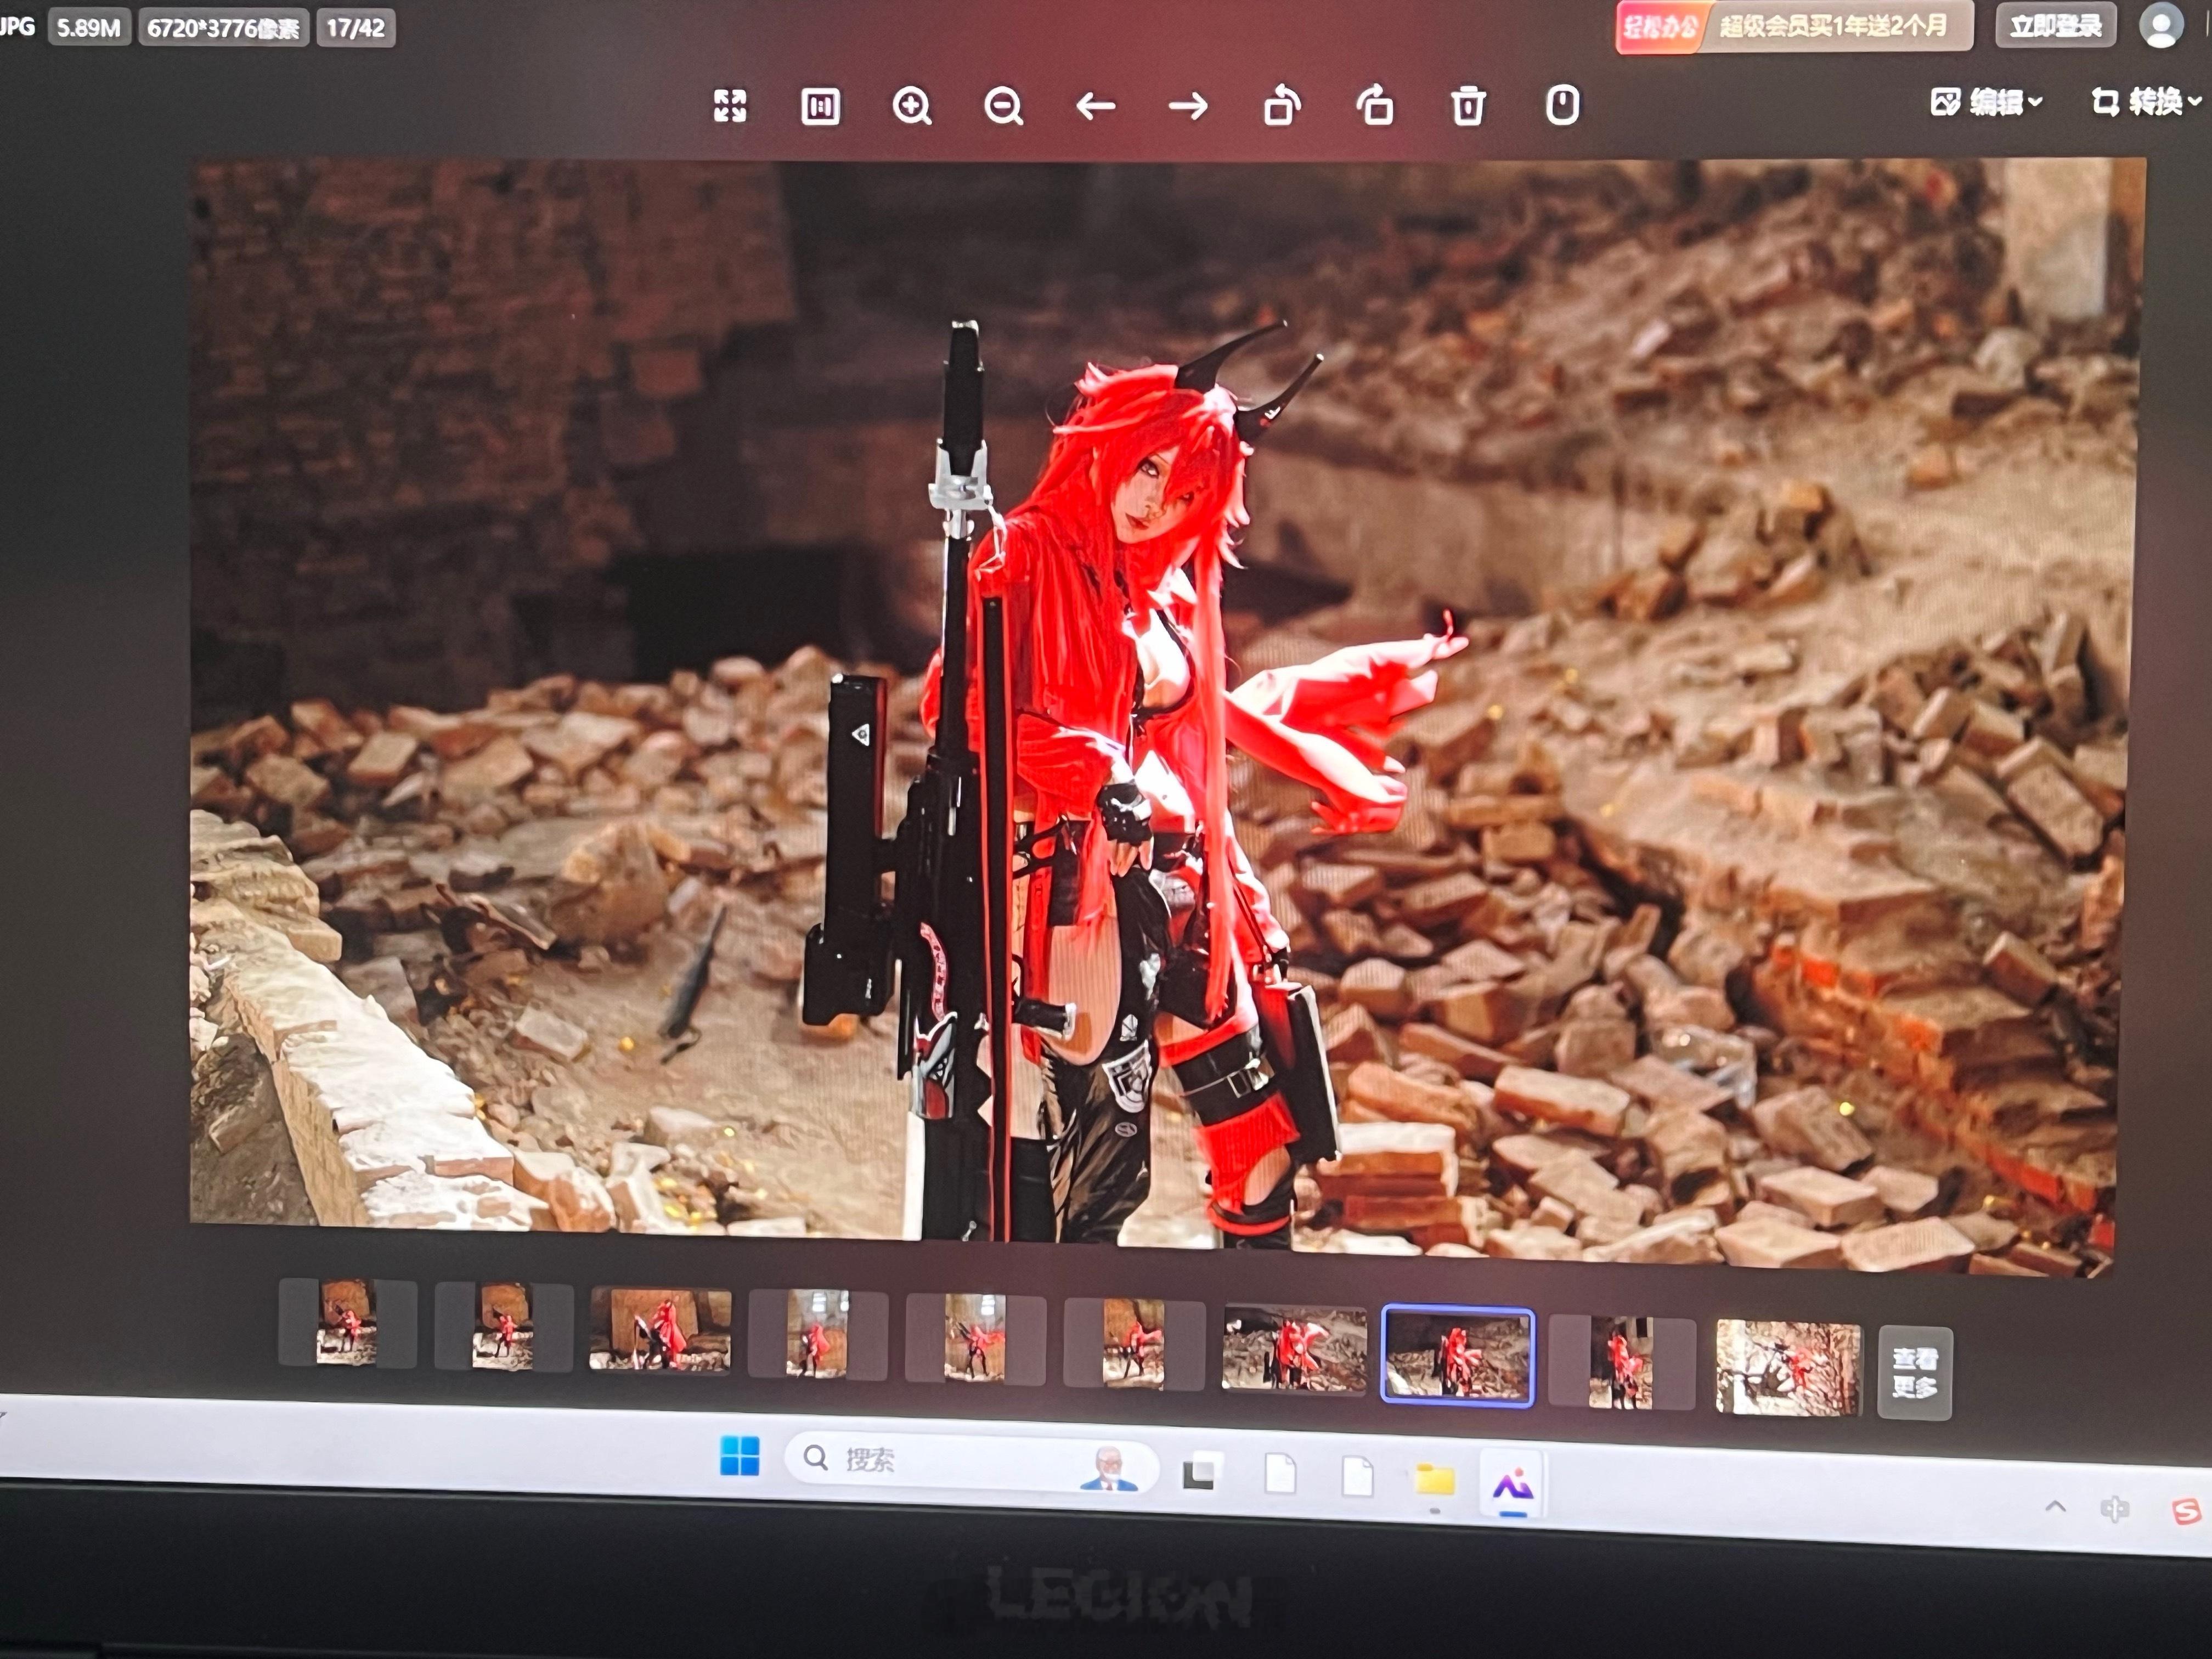Select the highlighted current thumbnail in filmstrip
The width and height of the screenshot is (2212, 1659).
(1457, 1356)
